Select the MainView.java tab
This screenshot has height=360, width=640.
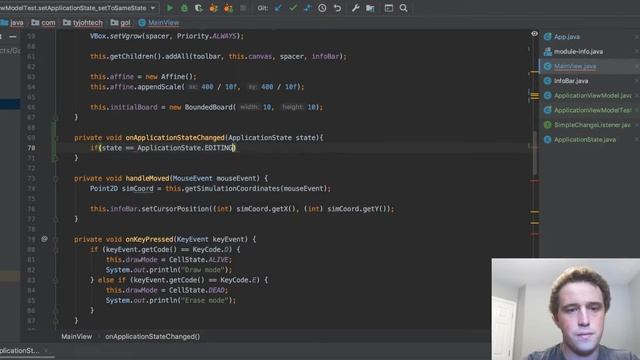[590, 66]
